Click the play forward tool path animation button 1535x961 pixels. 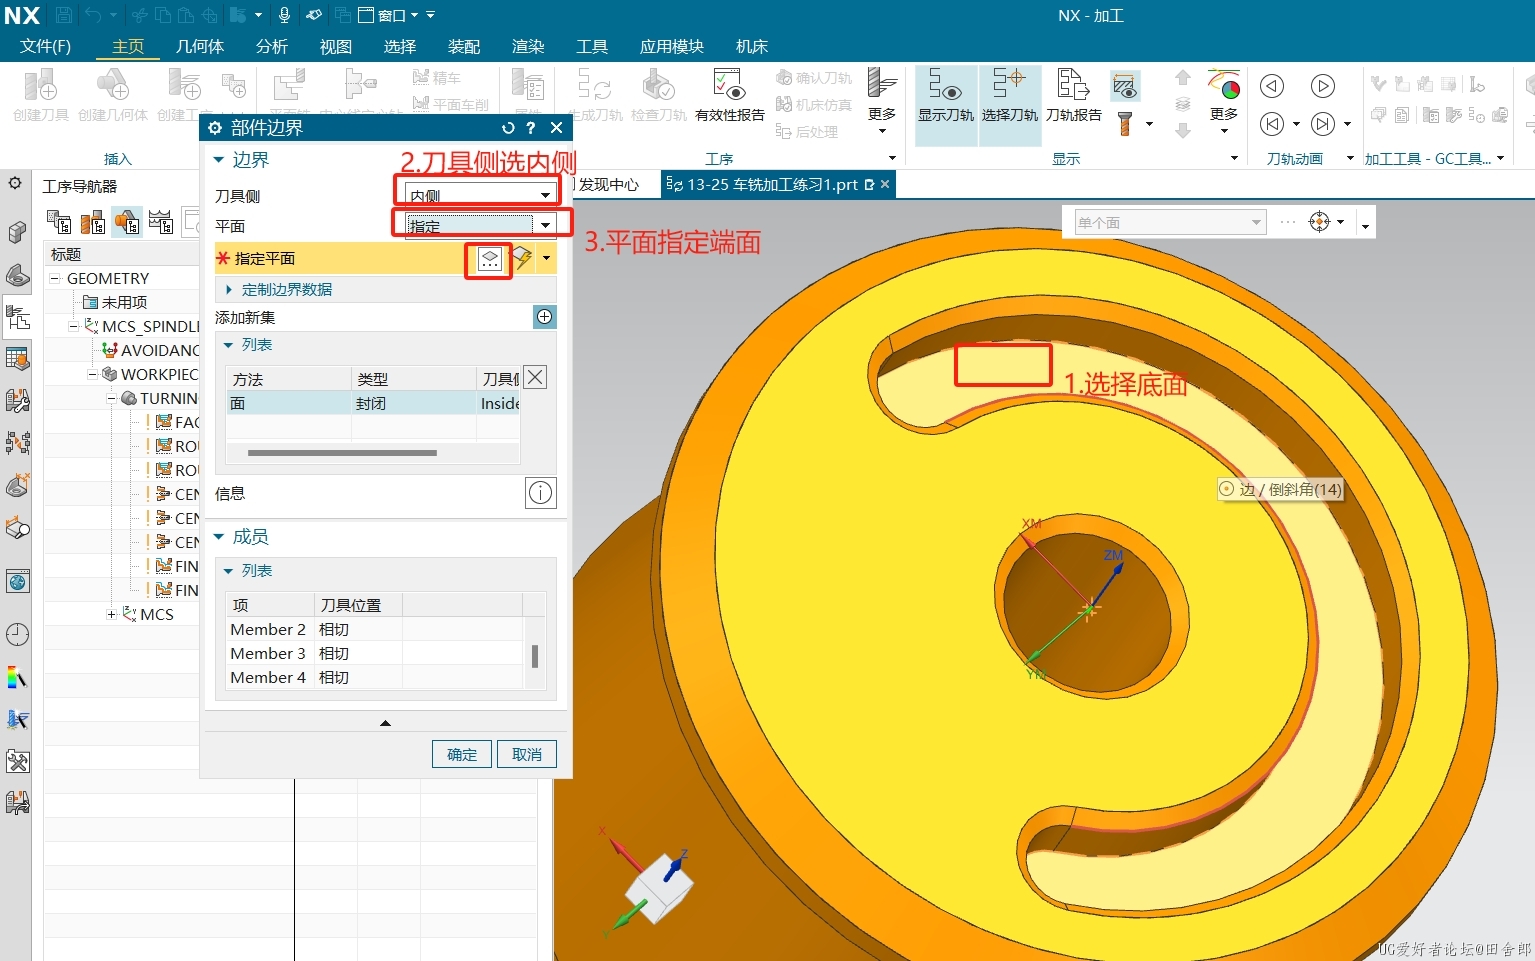click(1323, 86)
